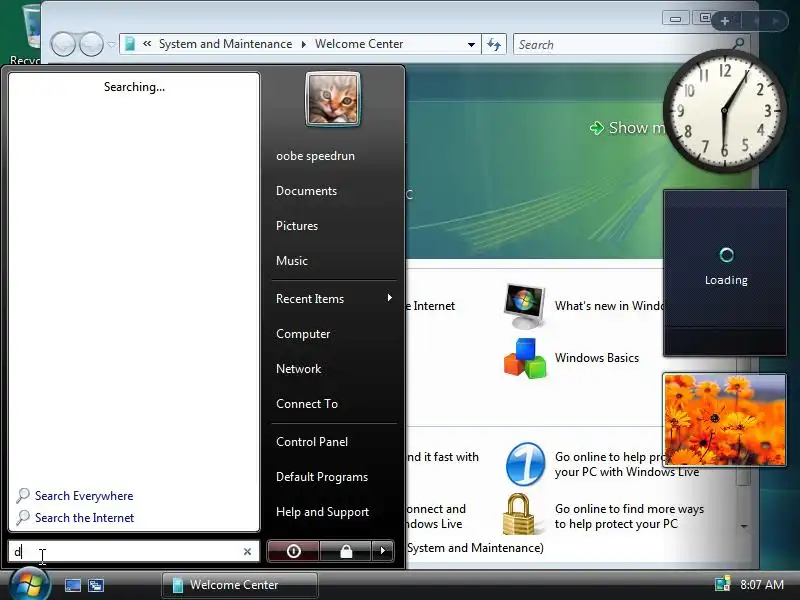
Task: Click What's new in Windows text
Action: (609, 306)
